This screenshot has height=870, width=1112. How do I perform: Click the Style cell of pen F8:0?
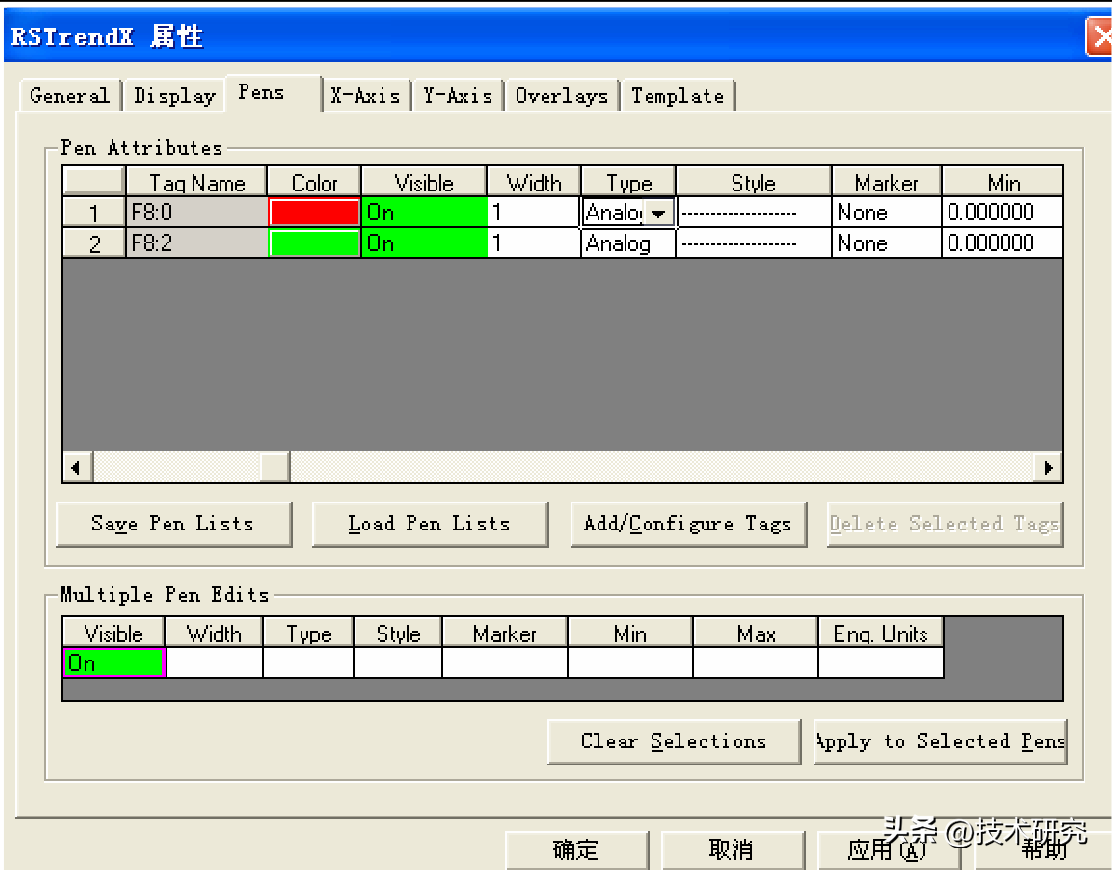[x=753, y=212]
